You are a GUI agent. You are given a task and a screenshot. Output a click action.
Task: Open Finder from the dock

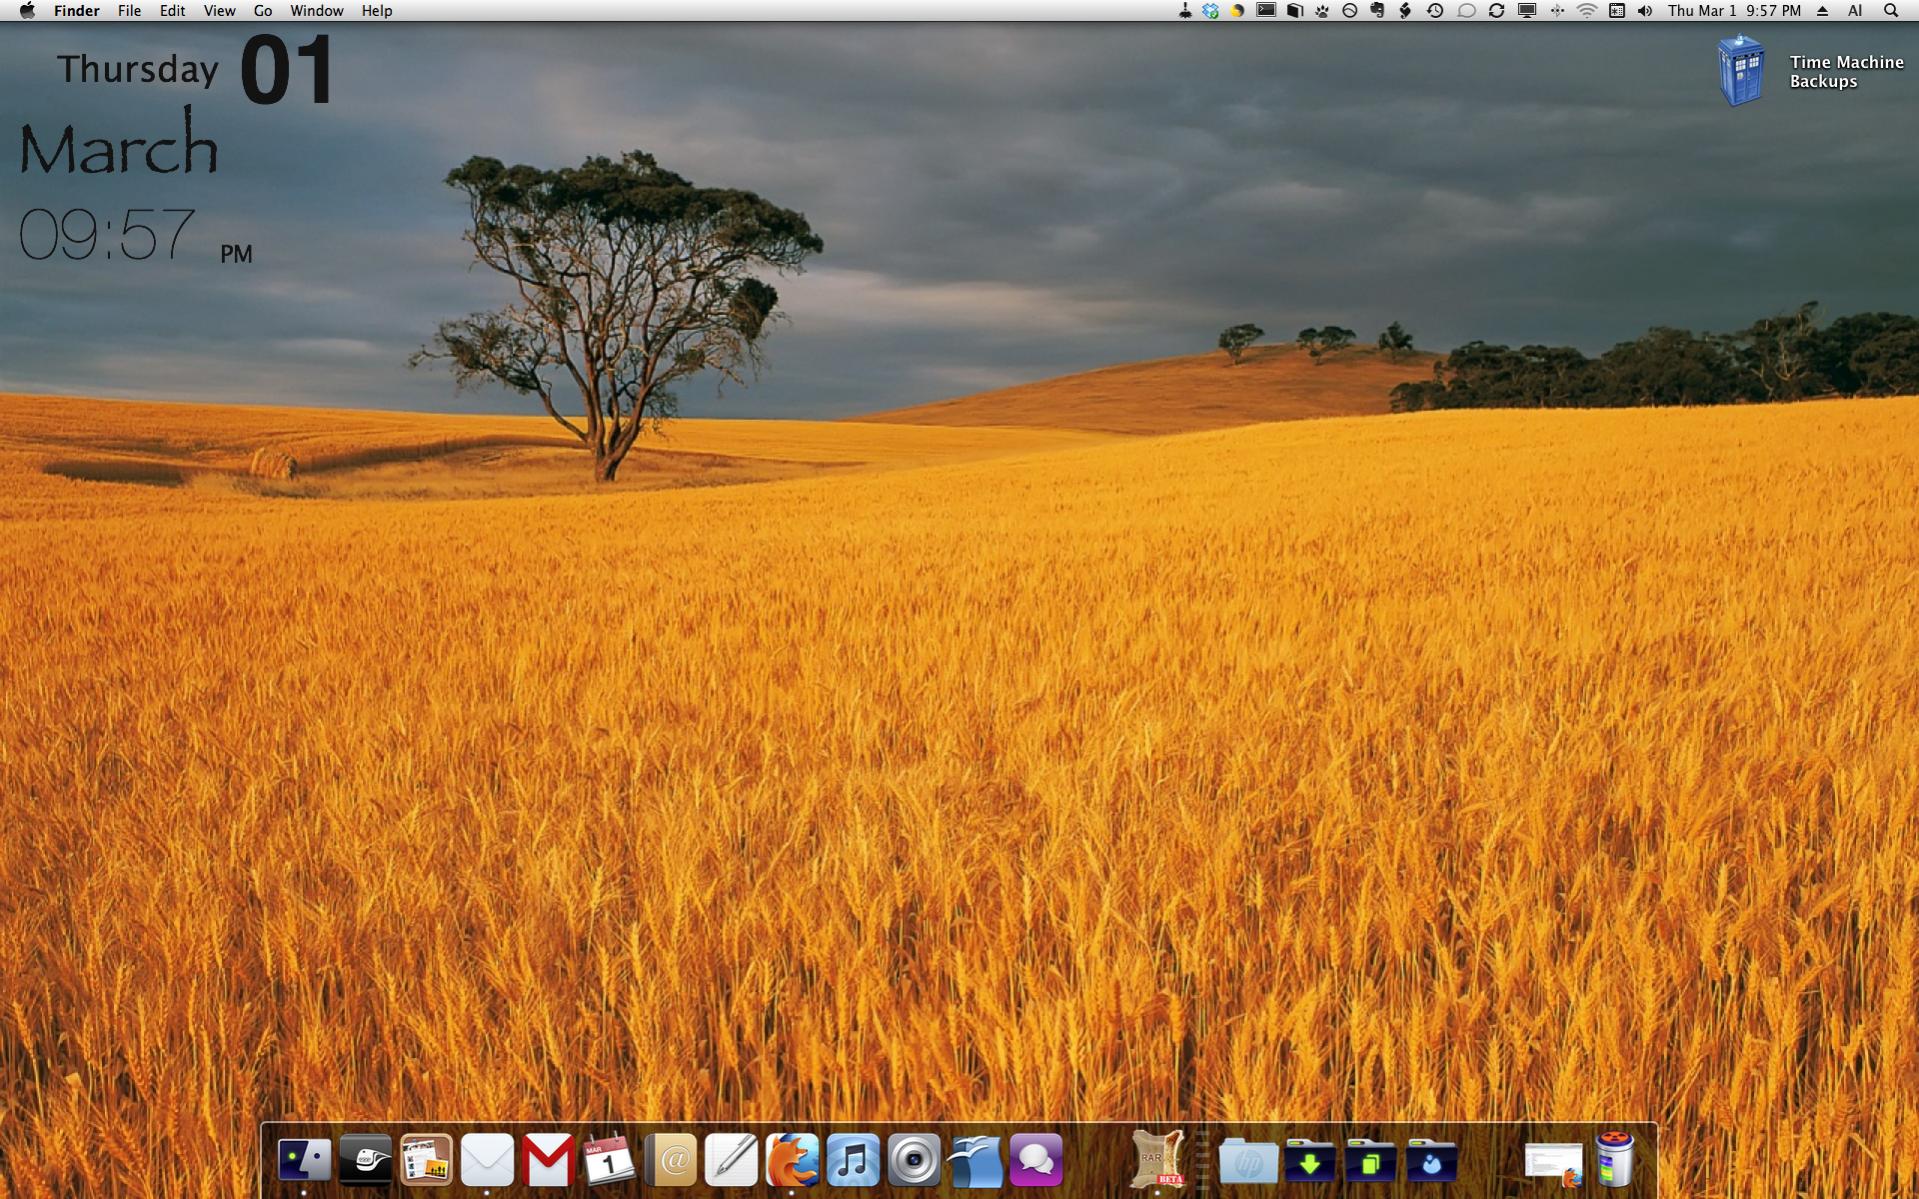click(x=304, y=1160)
